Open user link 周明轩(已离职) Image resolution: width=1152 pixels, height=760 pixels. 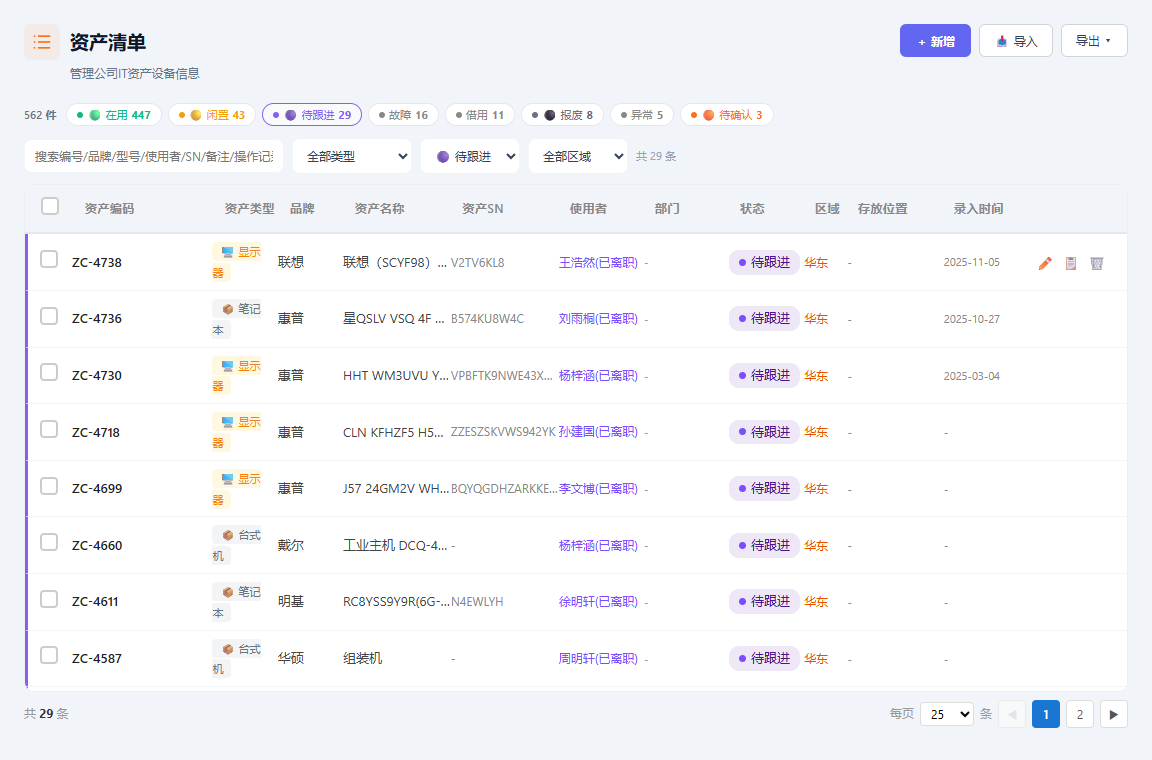[598, 659]
